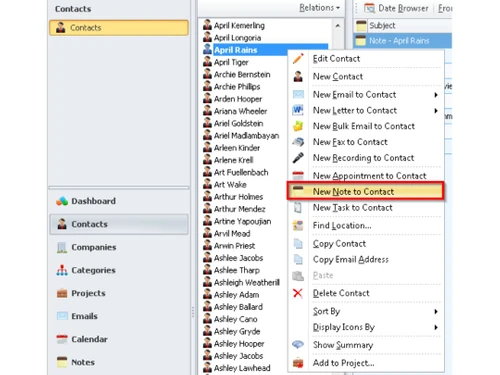This screenshot has width=500, height=375.
Task: Open the Companies section
Action: tap(119, 247)
